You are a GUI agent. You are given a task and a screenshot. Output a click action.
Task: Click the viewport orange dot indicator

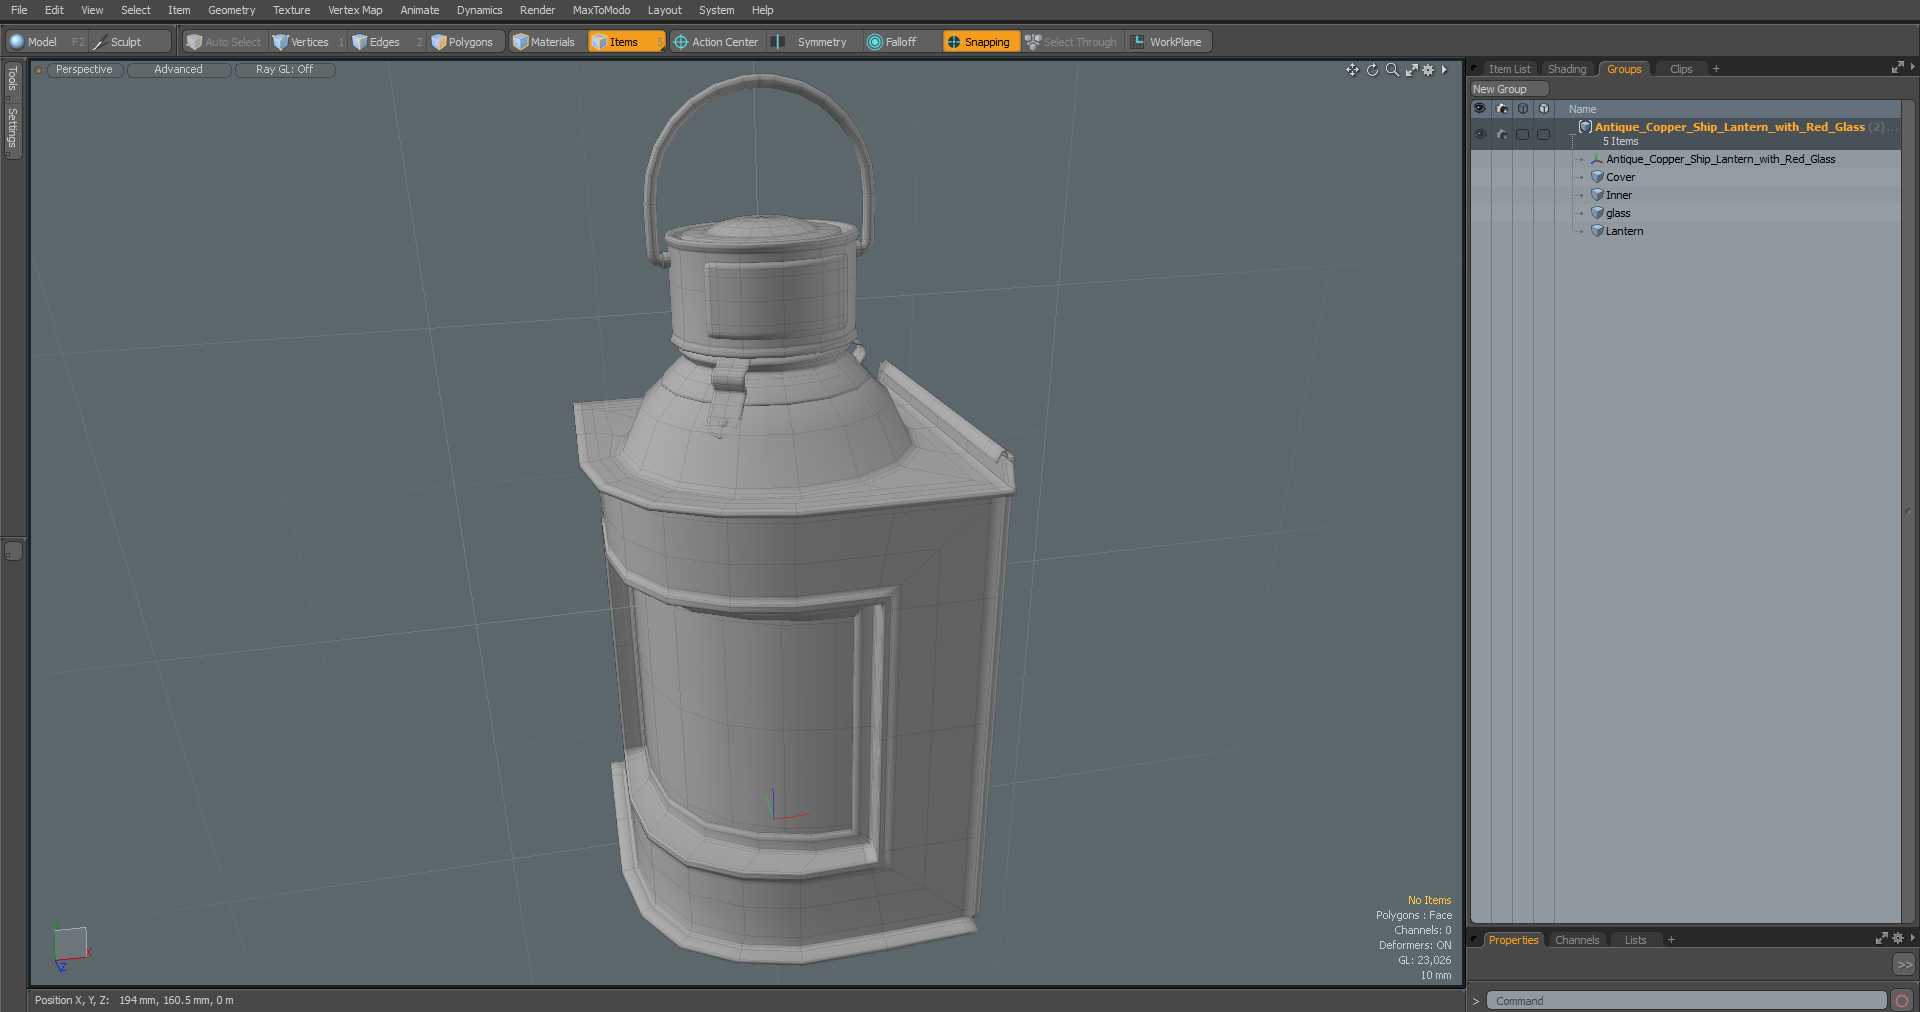click(38, 70)
